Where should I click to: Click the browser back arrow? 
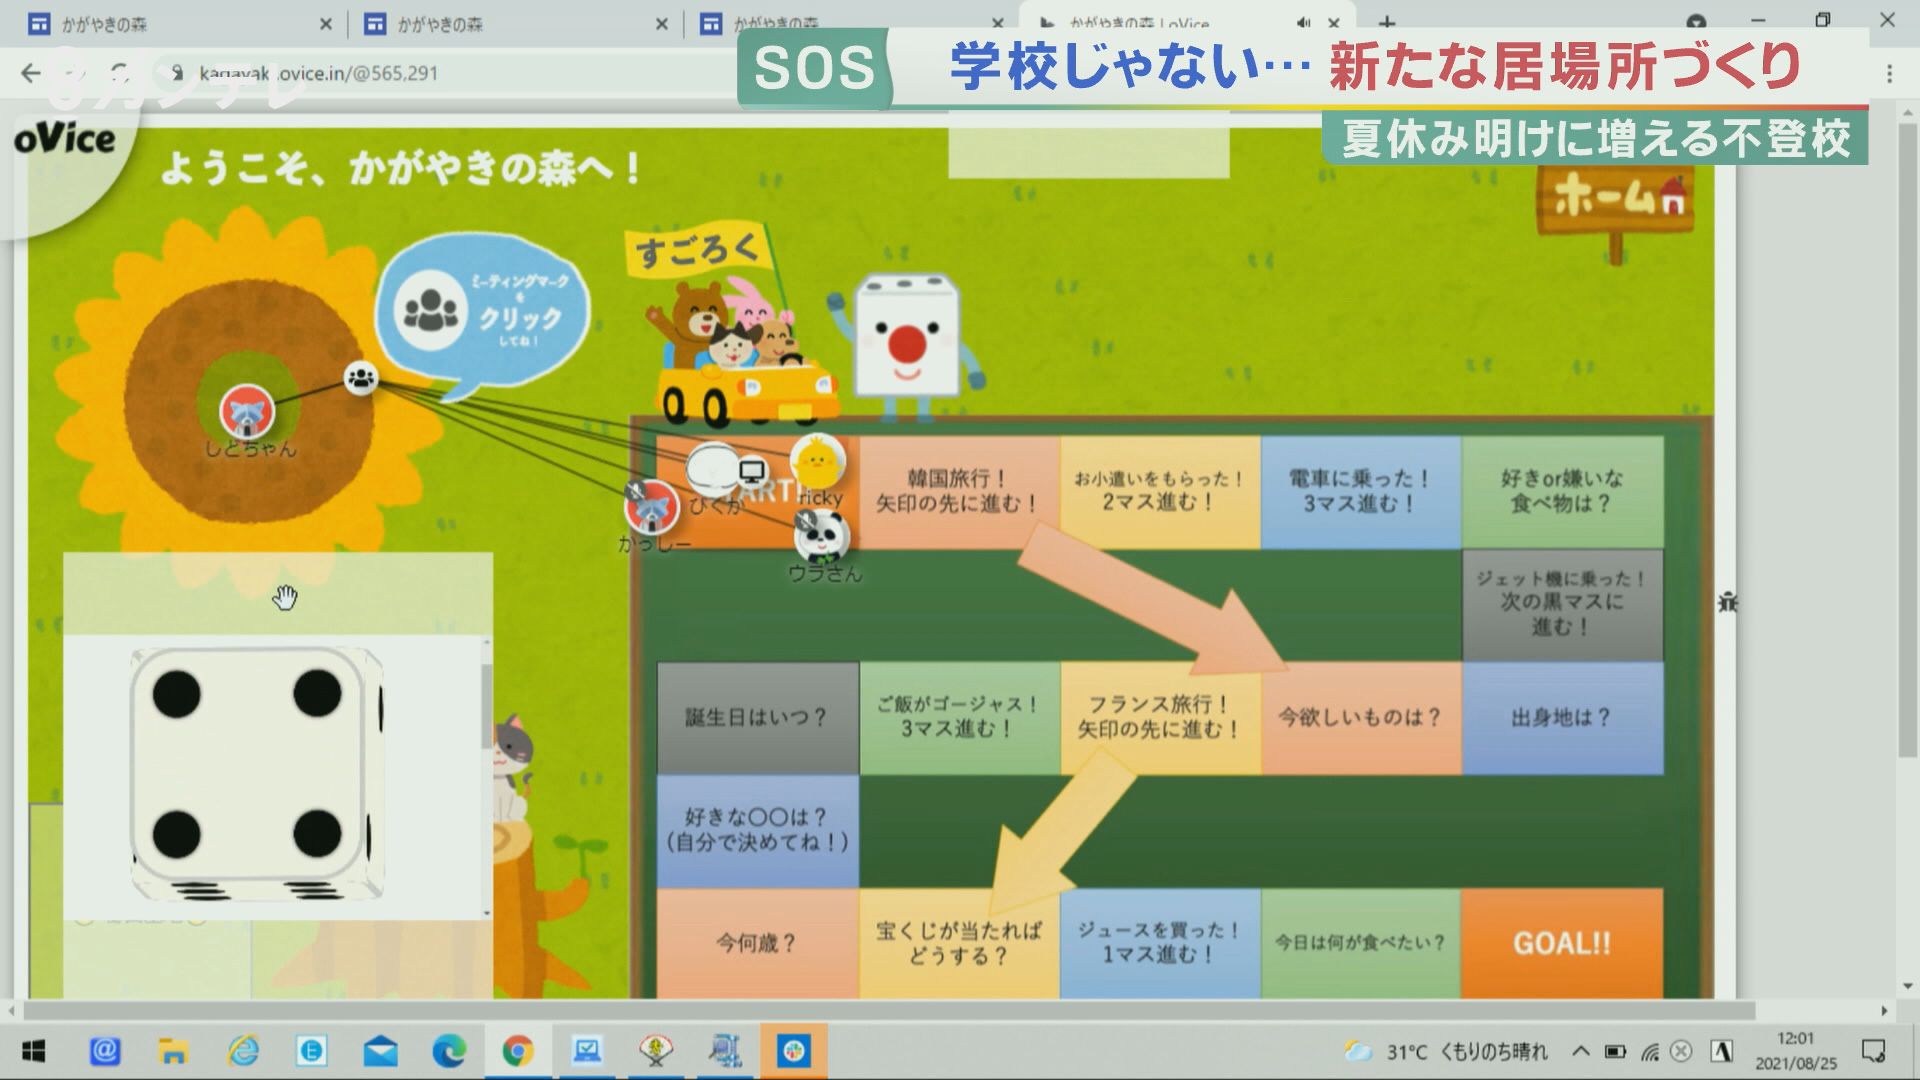[31, 73]
